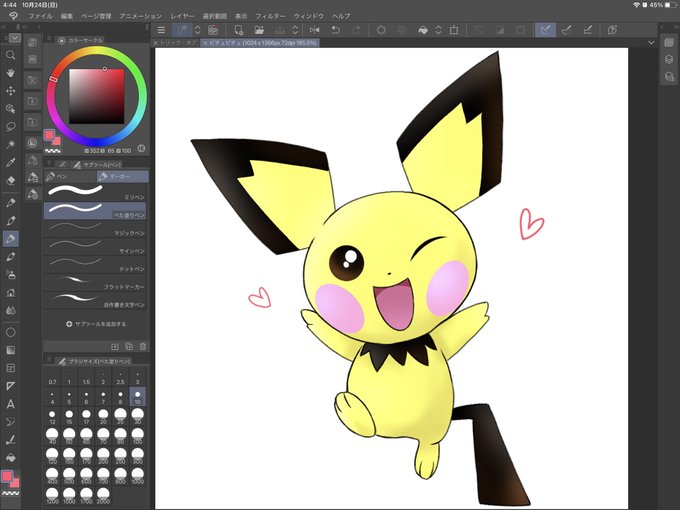The height and width of the screenshot is (510, 680).
Task: Select the Gradient tool
Action: [10, 350]
